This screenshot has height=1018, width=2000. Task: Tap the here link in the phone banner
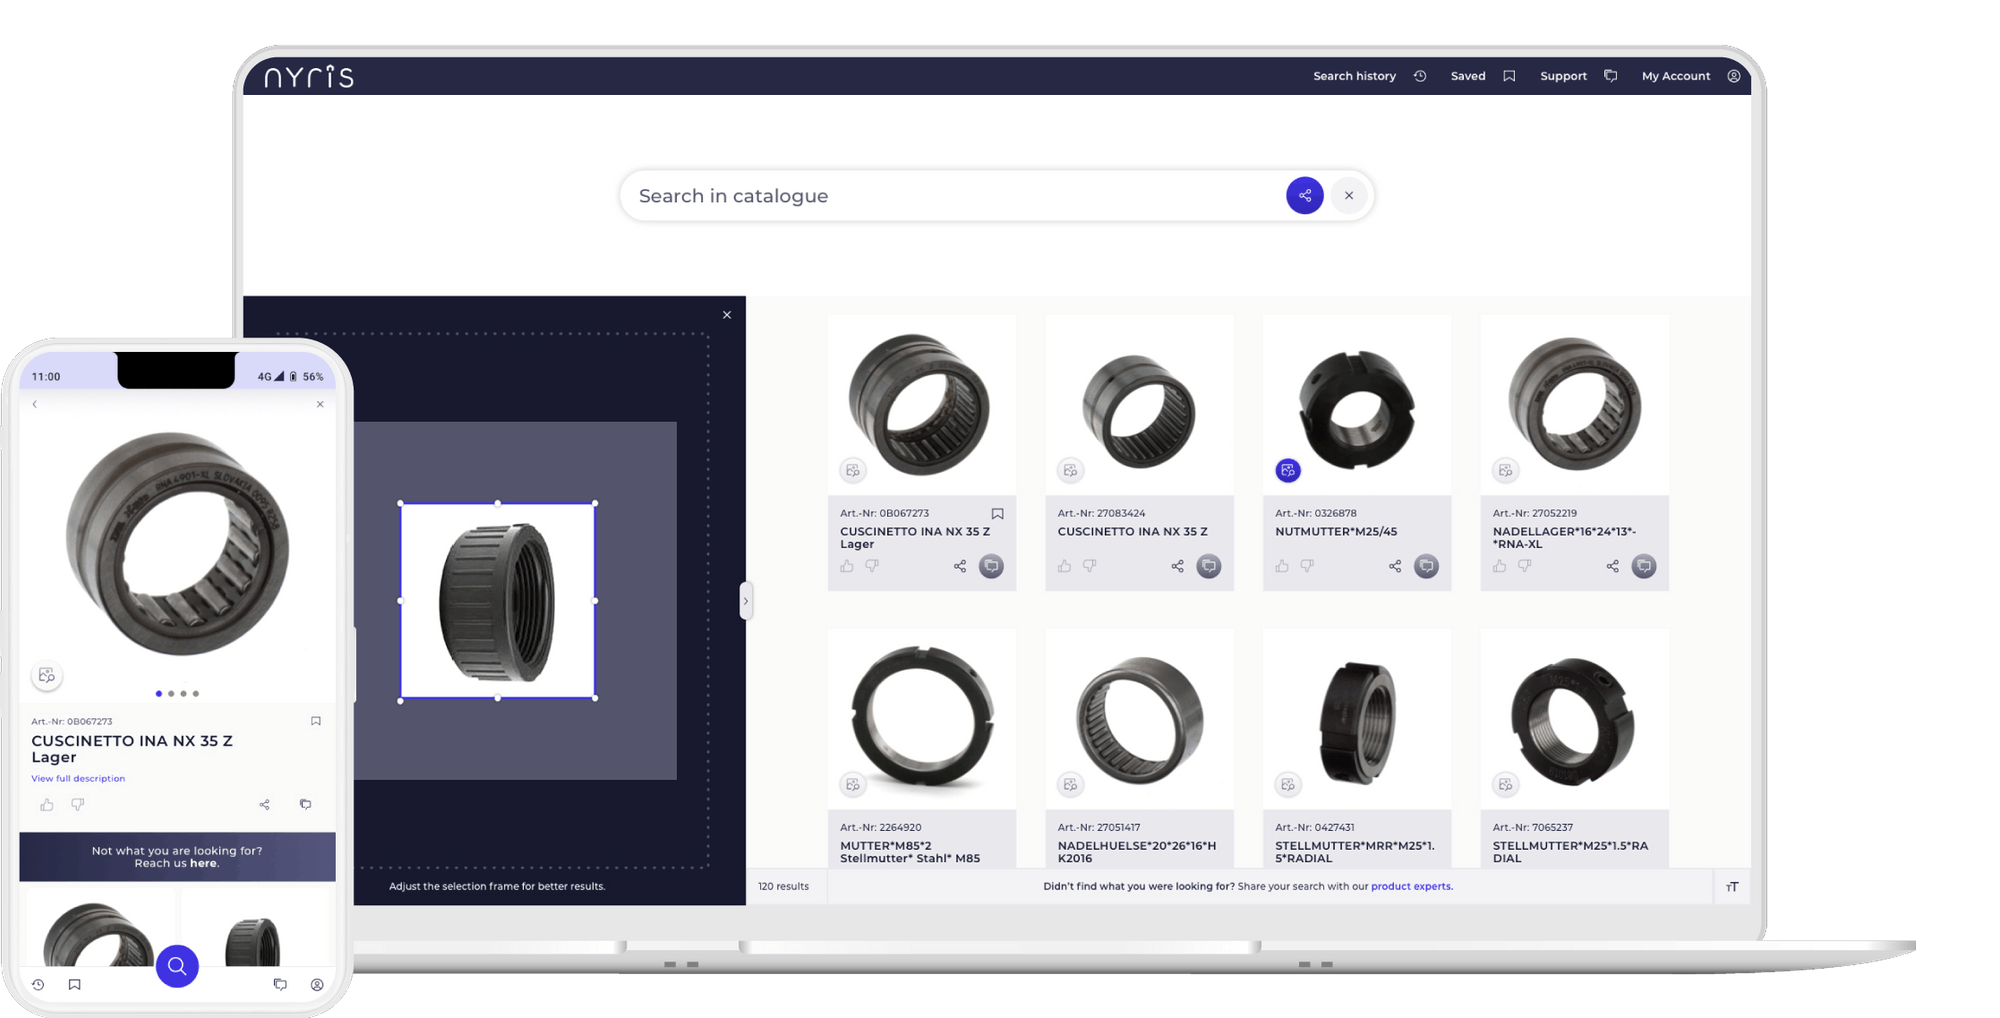(x=203, y=863)
